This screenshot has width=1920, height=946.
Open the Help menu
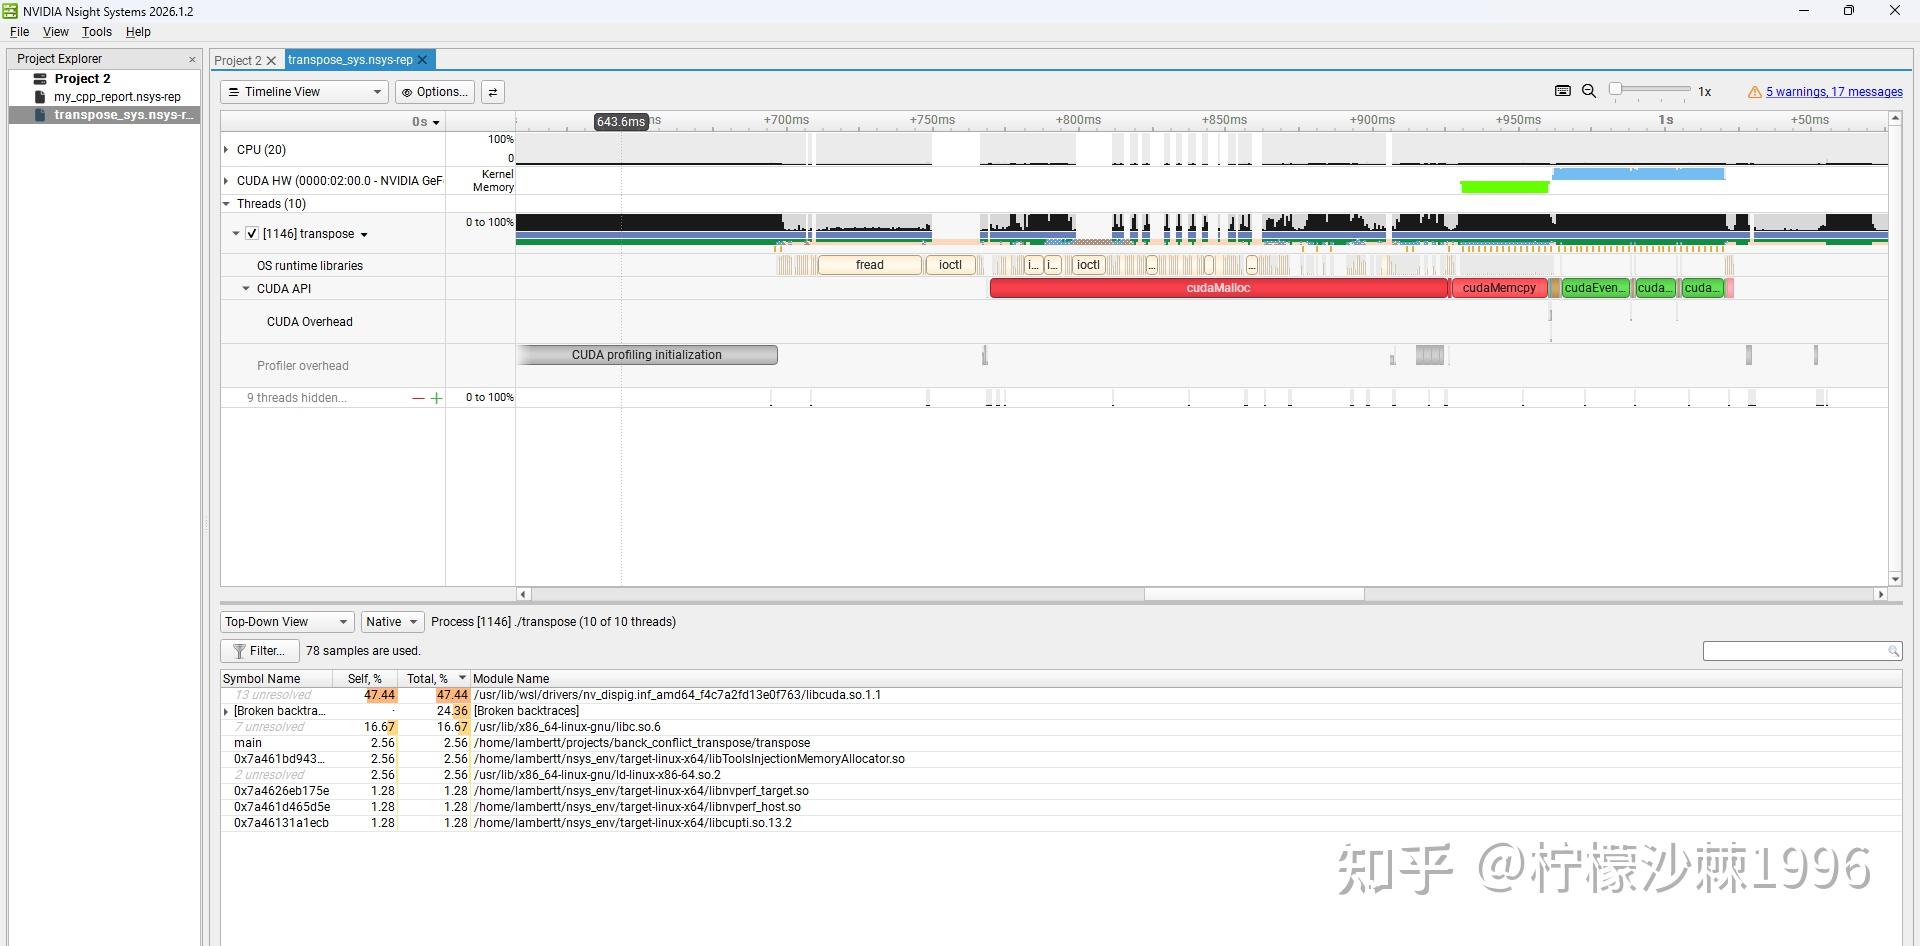coord(138,32)
